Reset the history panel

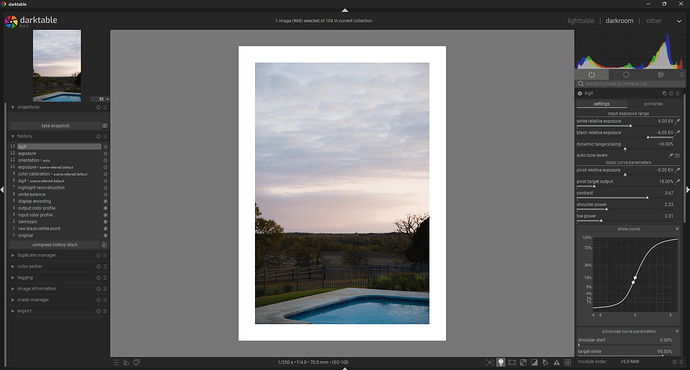click(99, 136)
